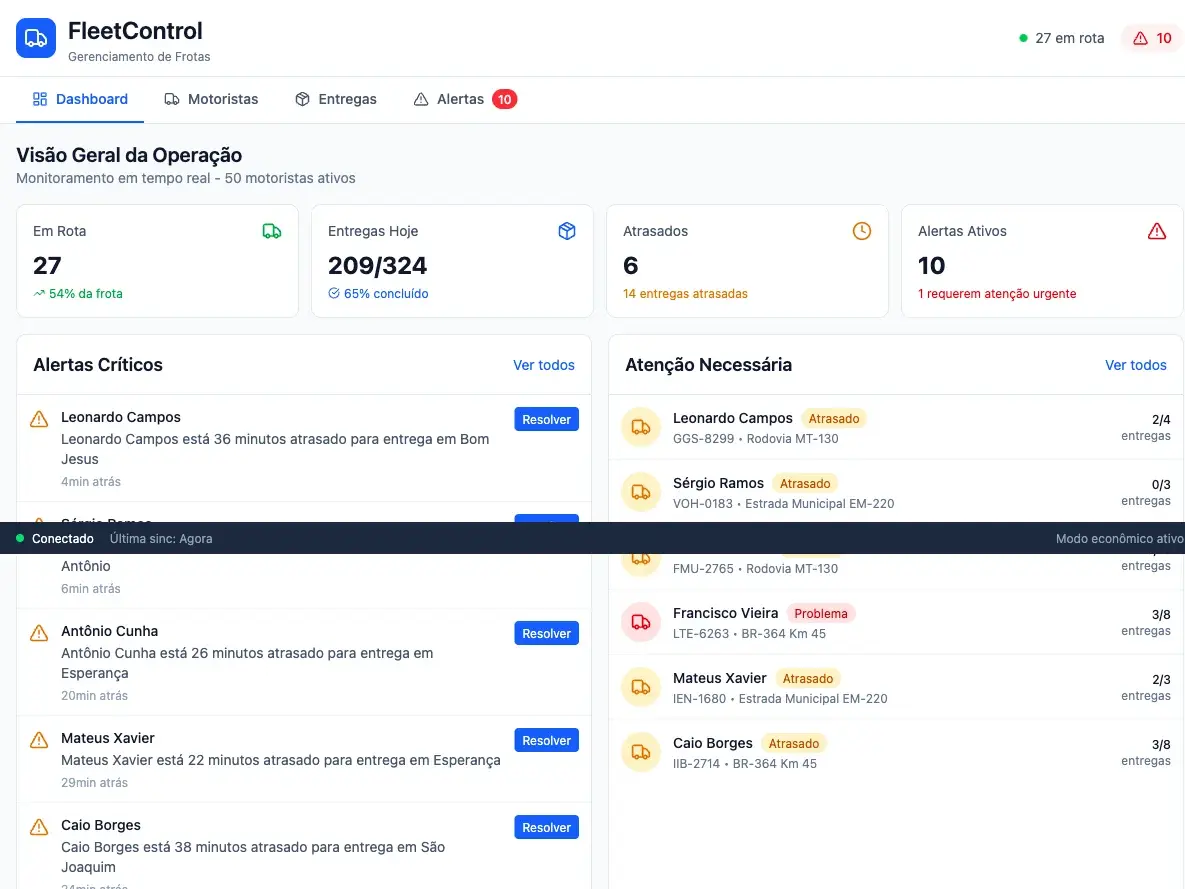
Task: Open the Dashboard tab
Action: tap(80, 99)
